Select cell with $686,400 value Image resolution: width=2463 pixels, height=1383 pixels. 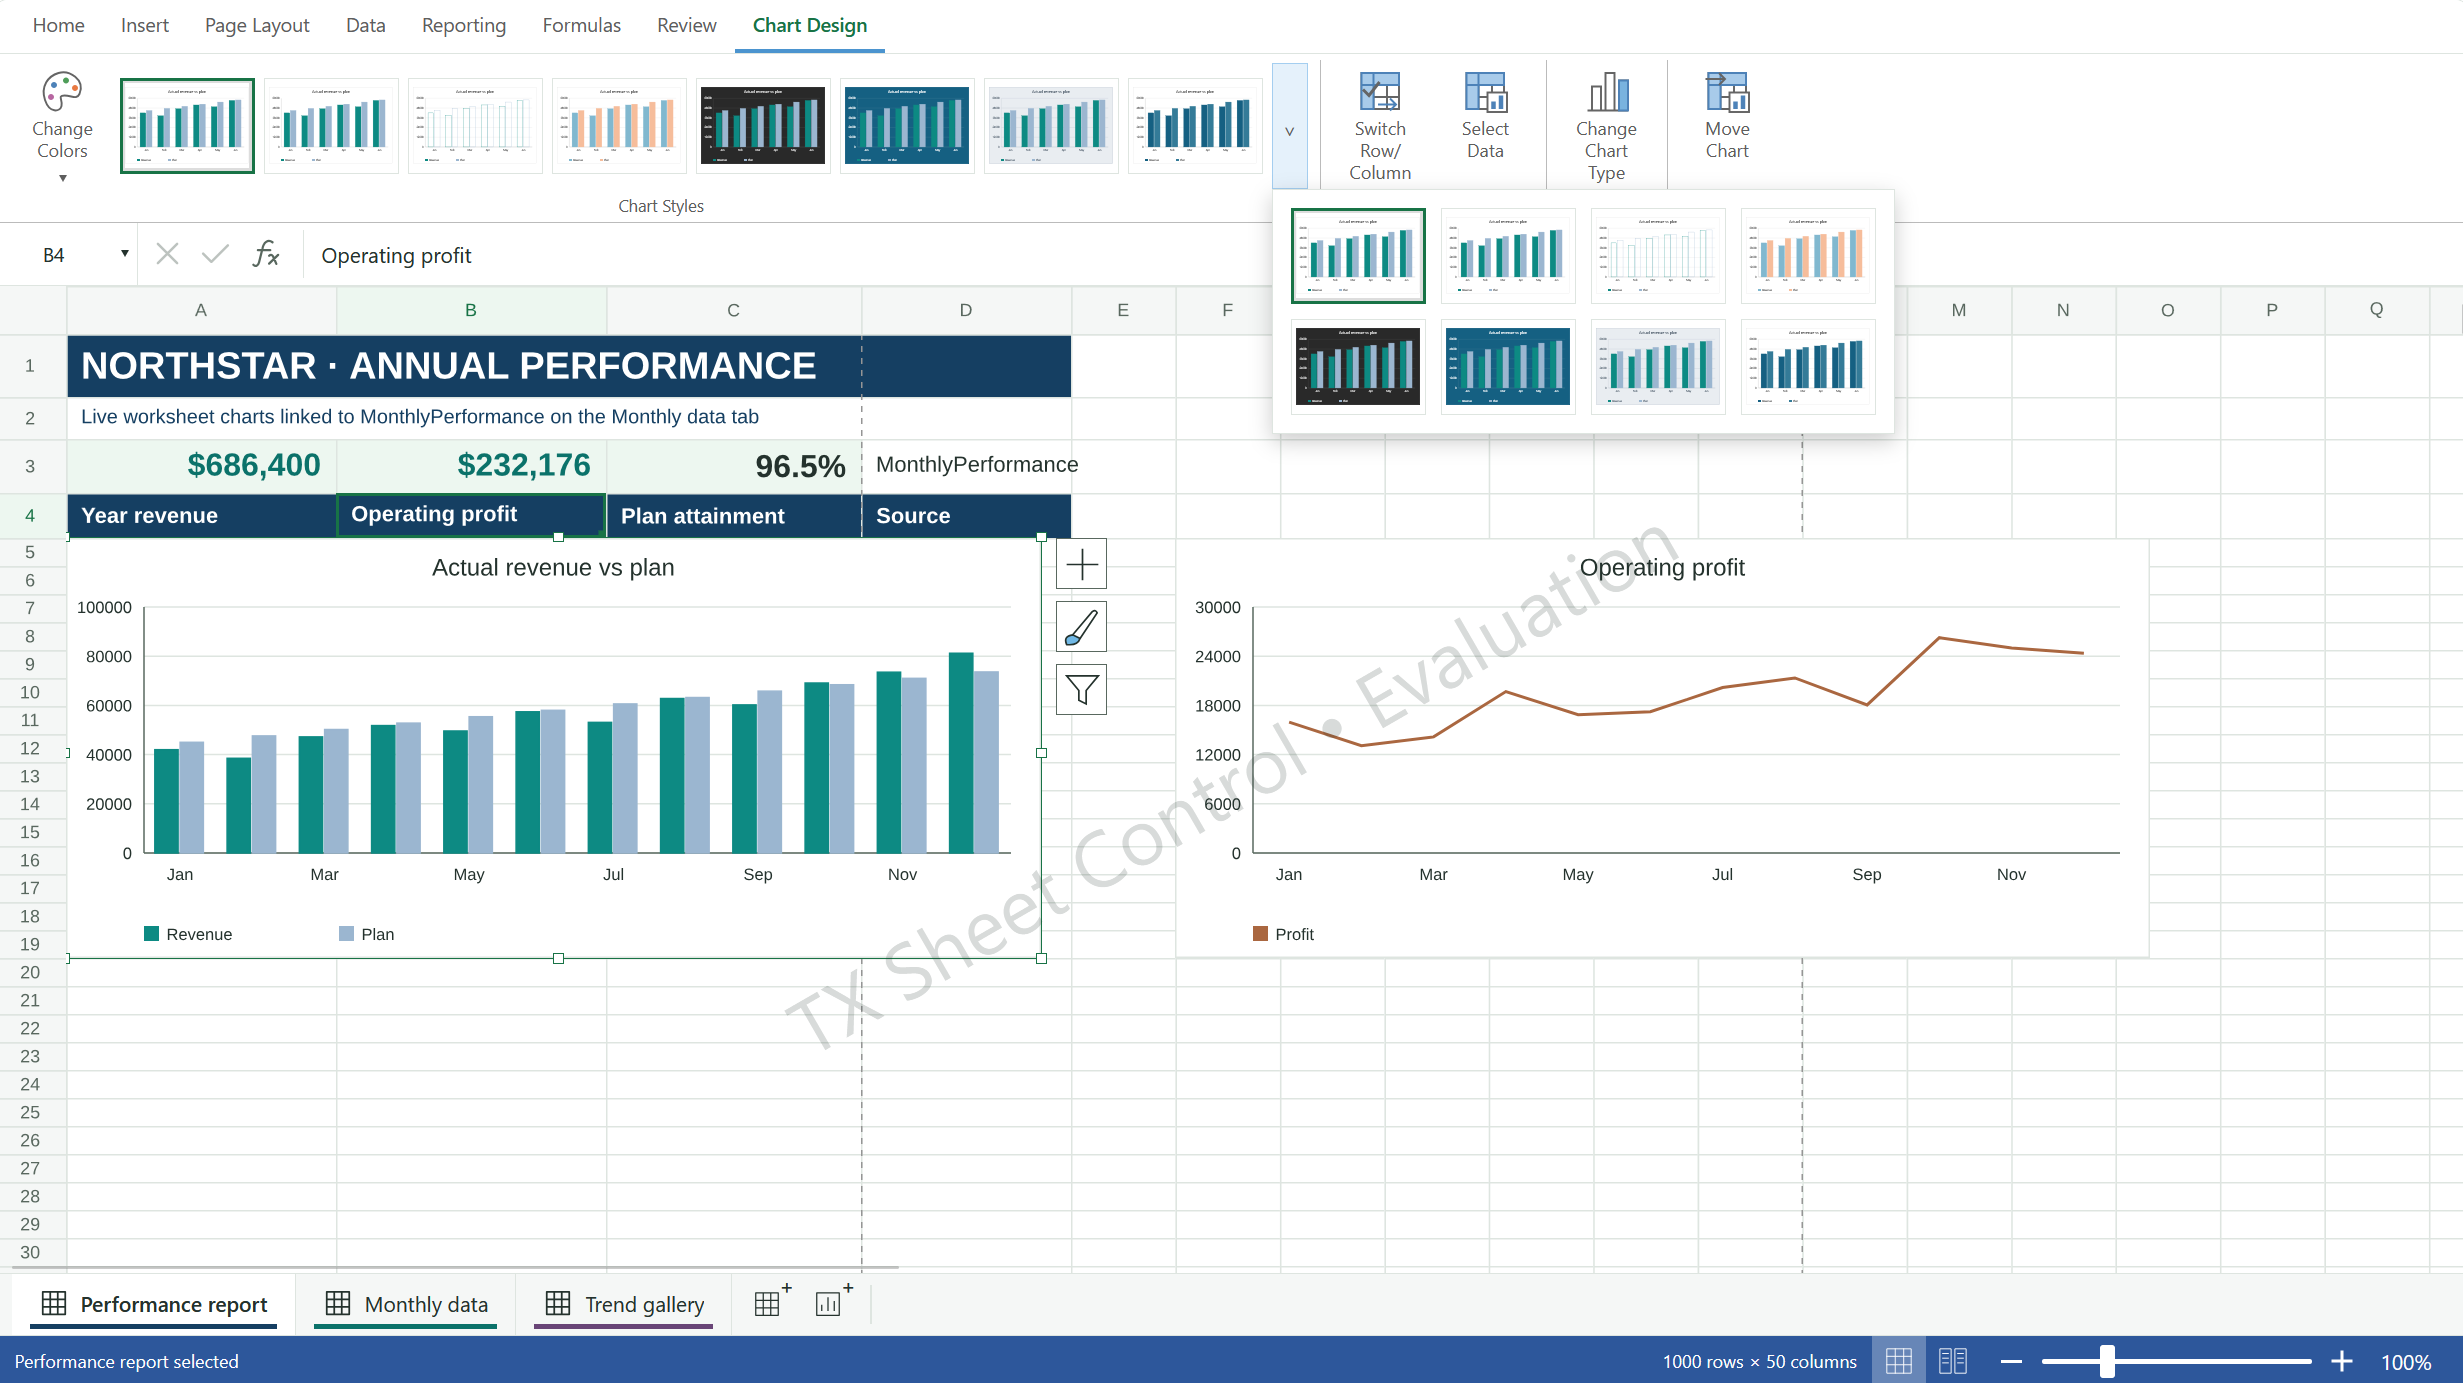[x=202, y=465]
